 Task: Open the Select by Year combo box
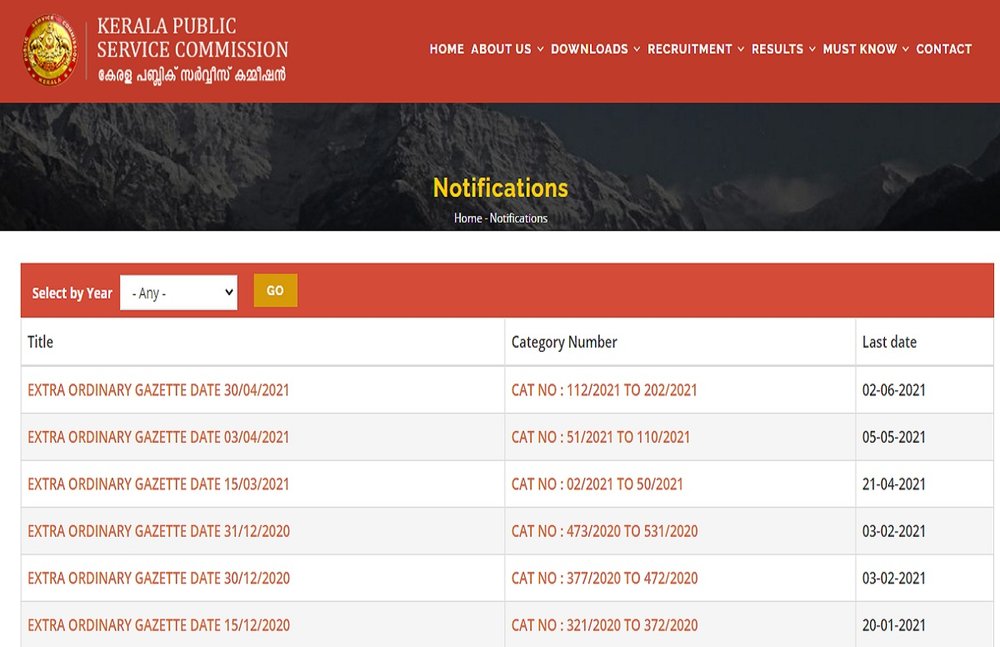[179, 293]
